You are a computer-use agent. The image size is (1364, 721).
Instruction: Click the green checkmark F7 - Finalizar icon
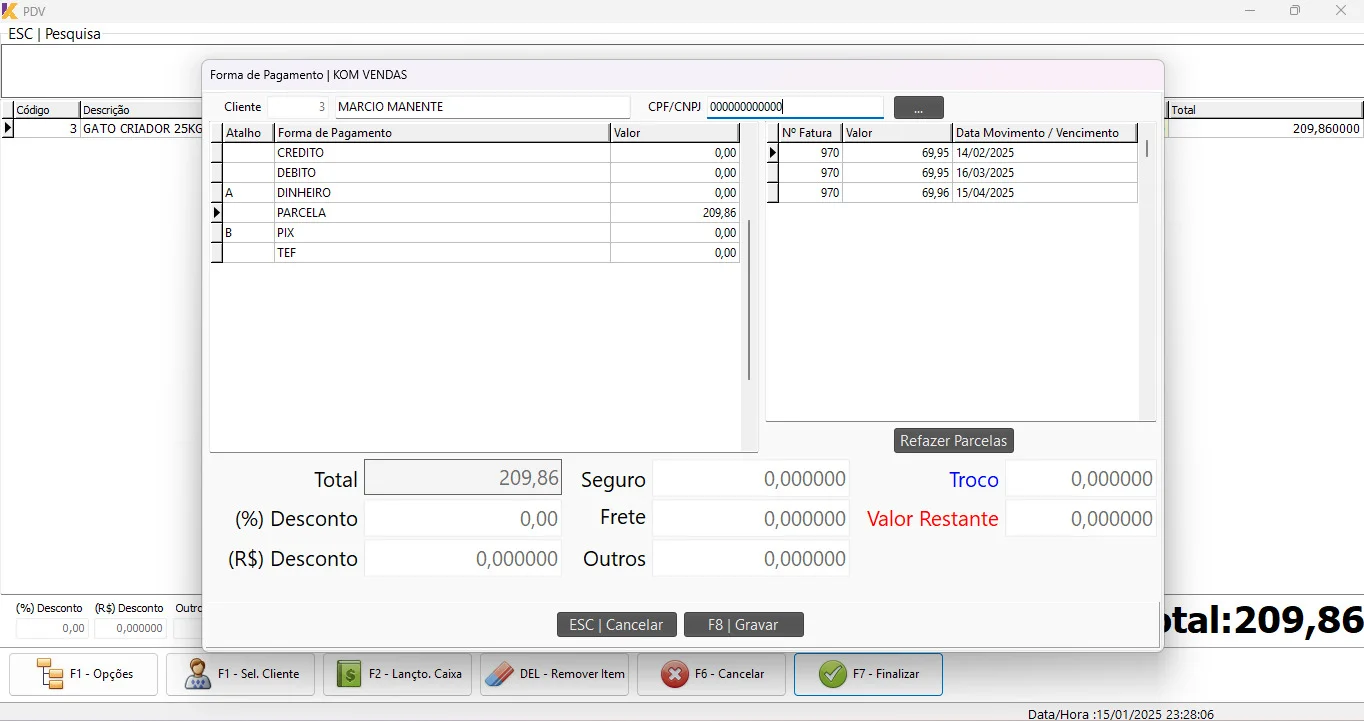tap(832, 674)
